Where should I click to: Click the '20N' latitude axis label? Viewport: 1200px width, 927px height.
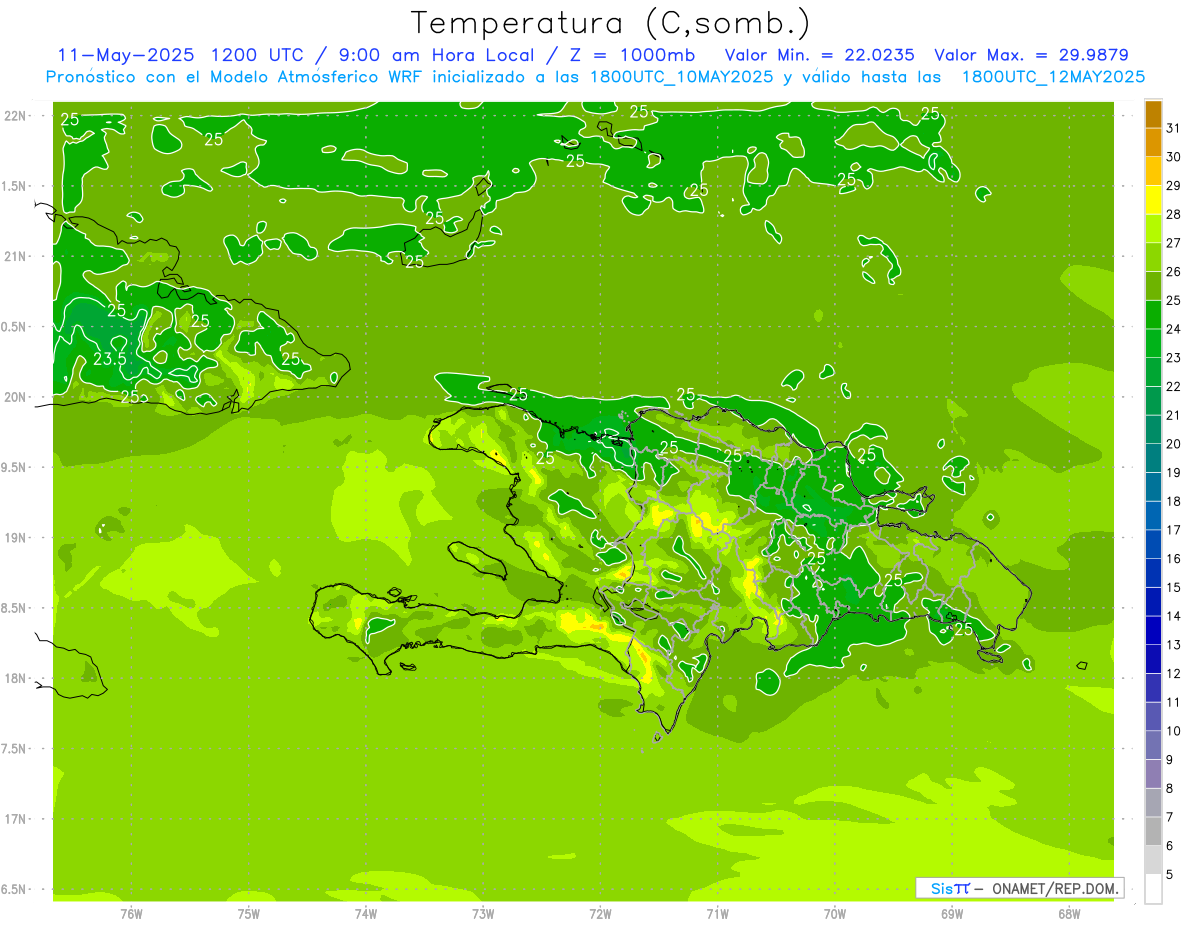tap(14, 398)
